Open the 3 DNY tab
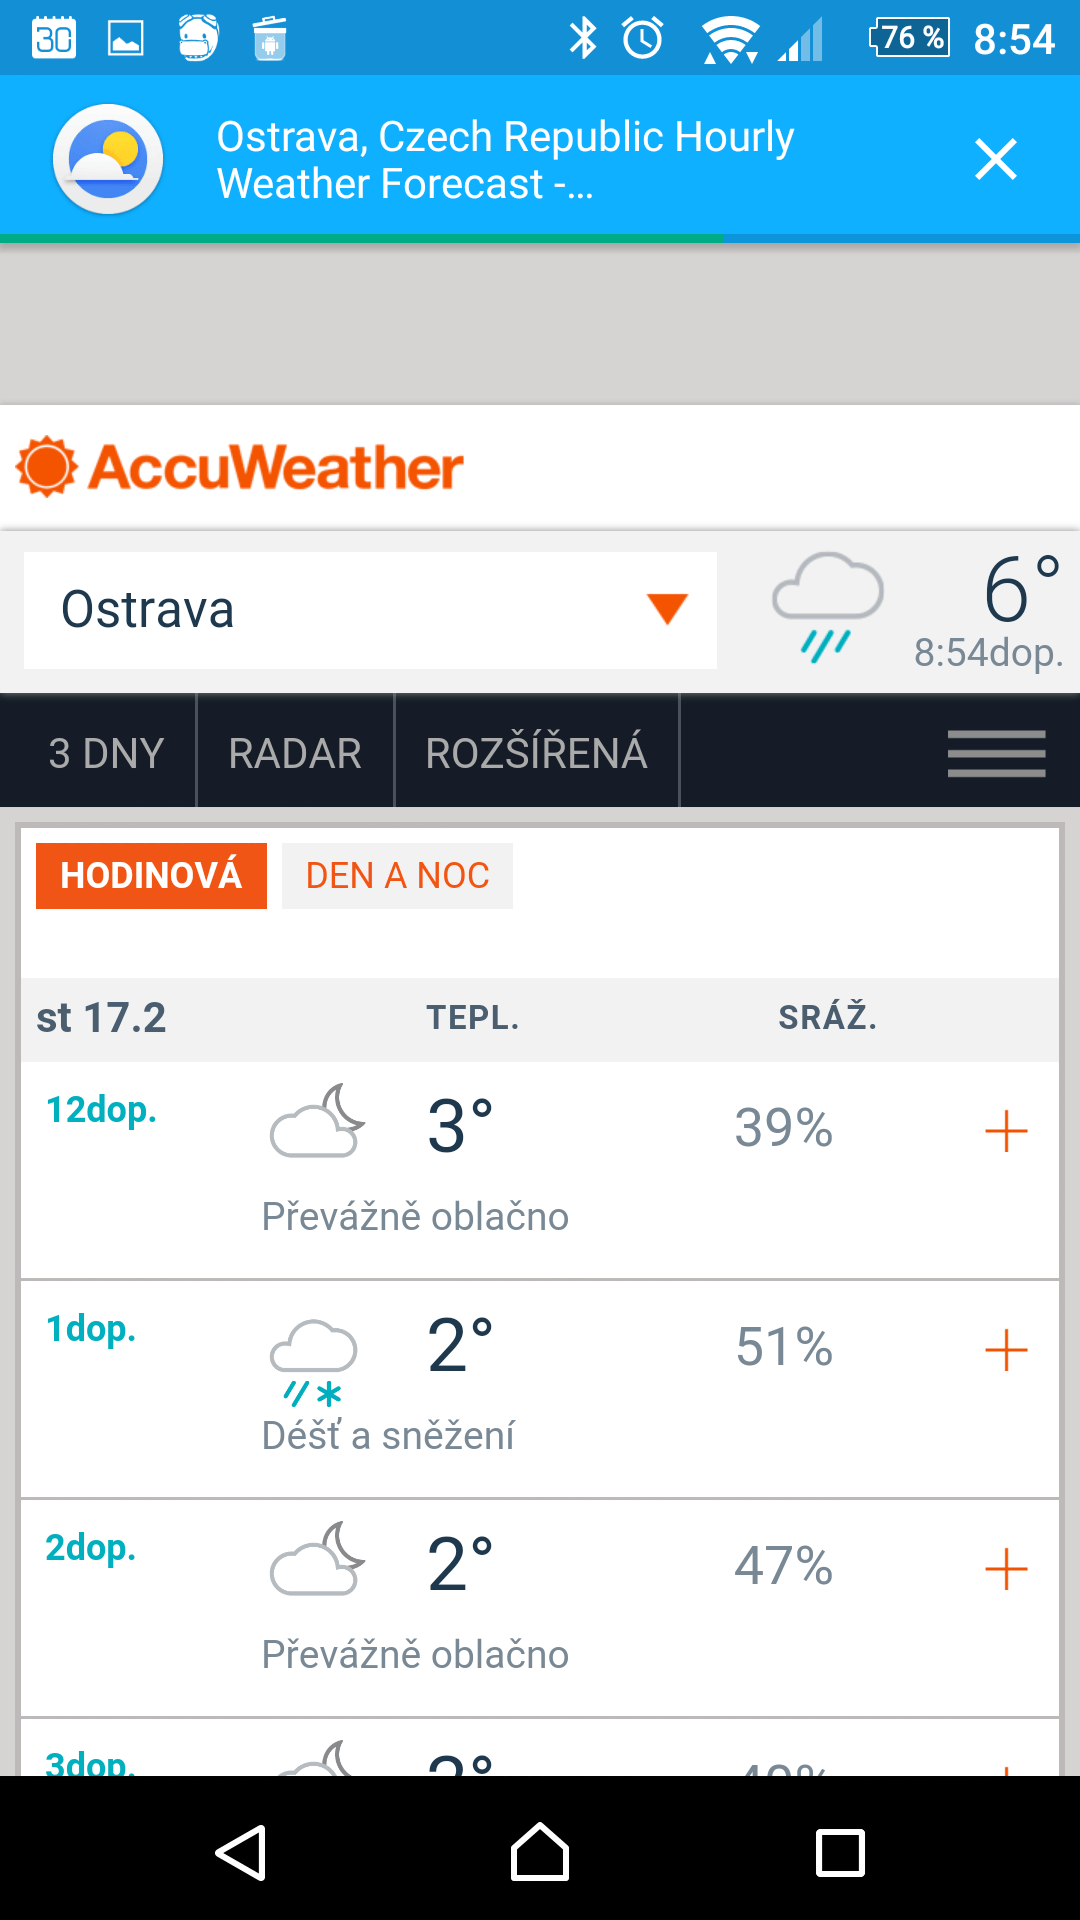The image size is (1080, 1920). coord(106,752)
